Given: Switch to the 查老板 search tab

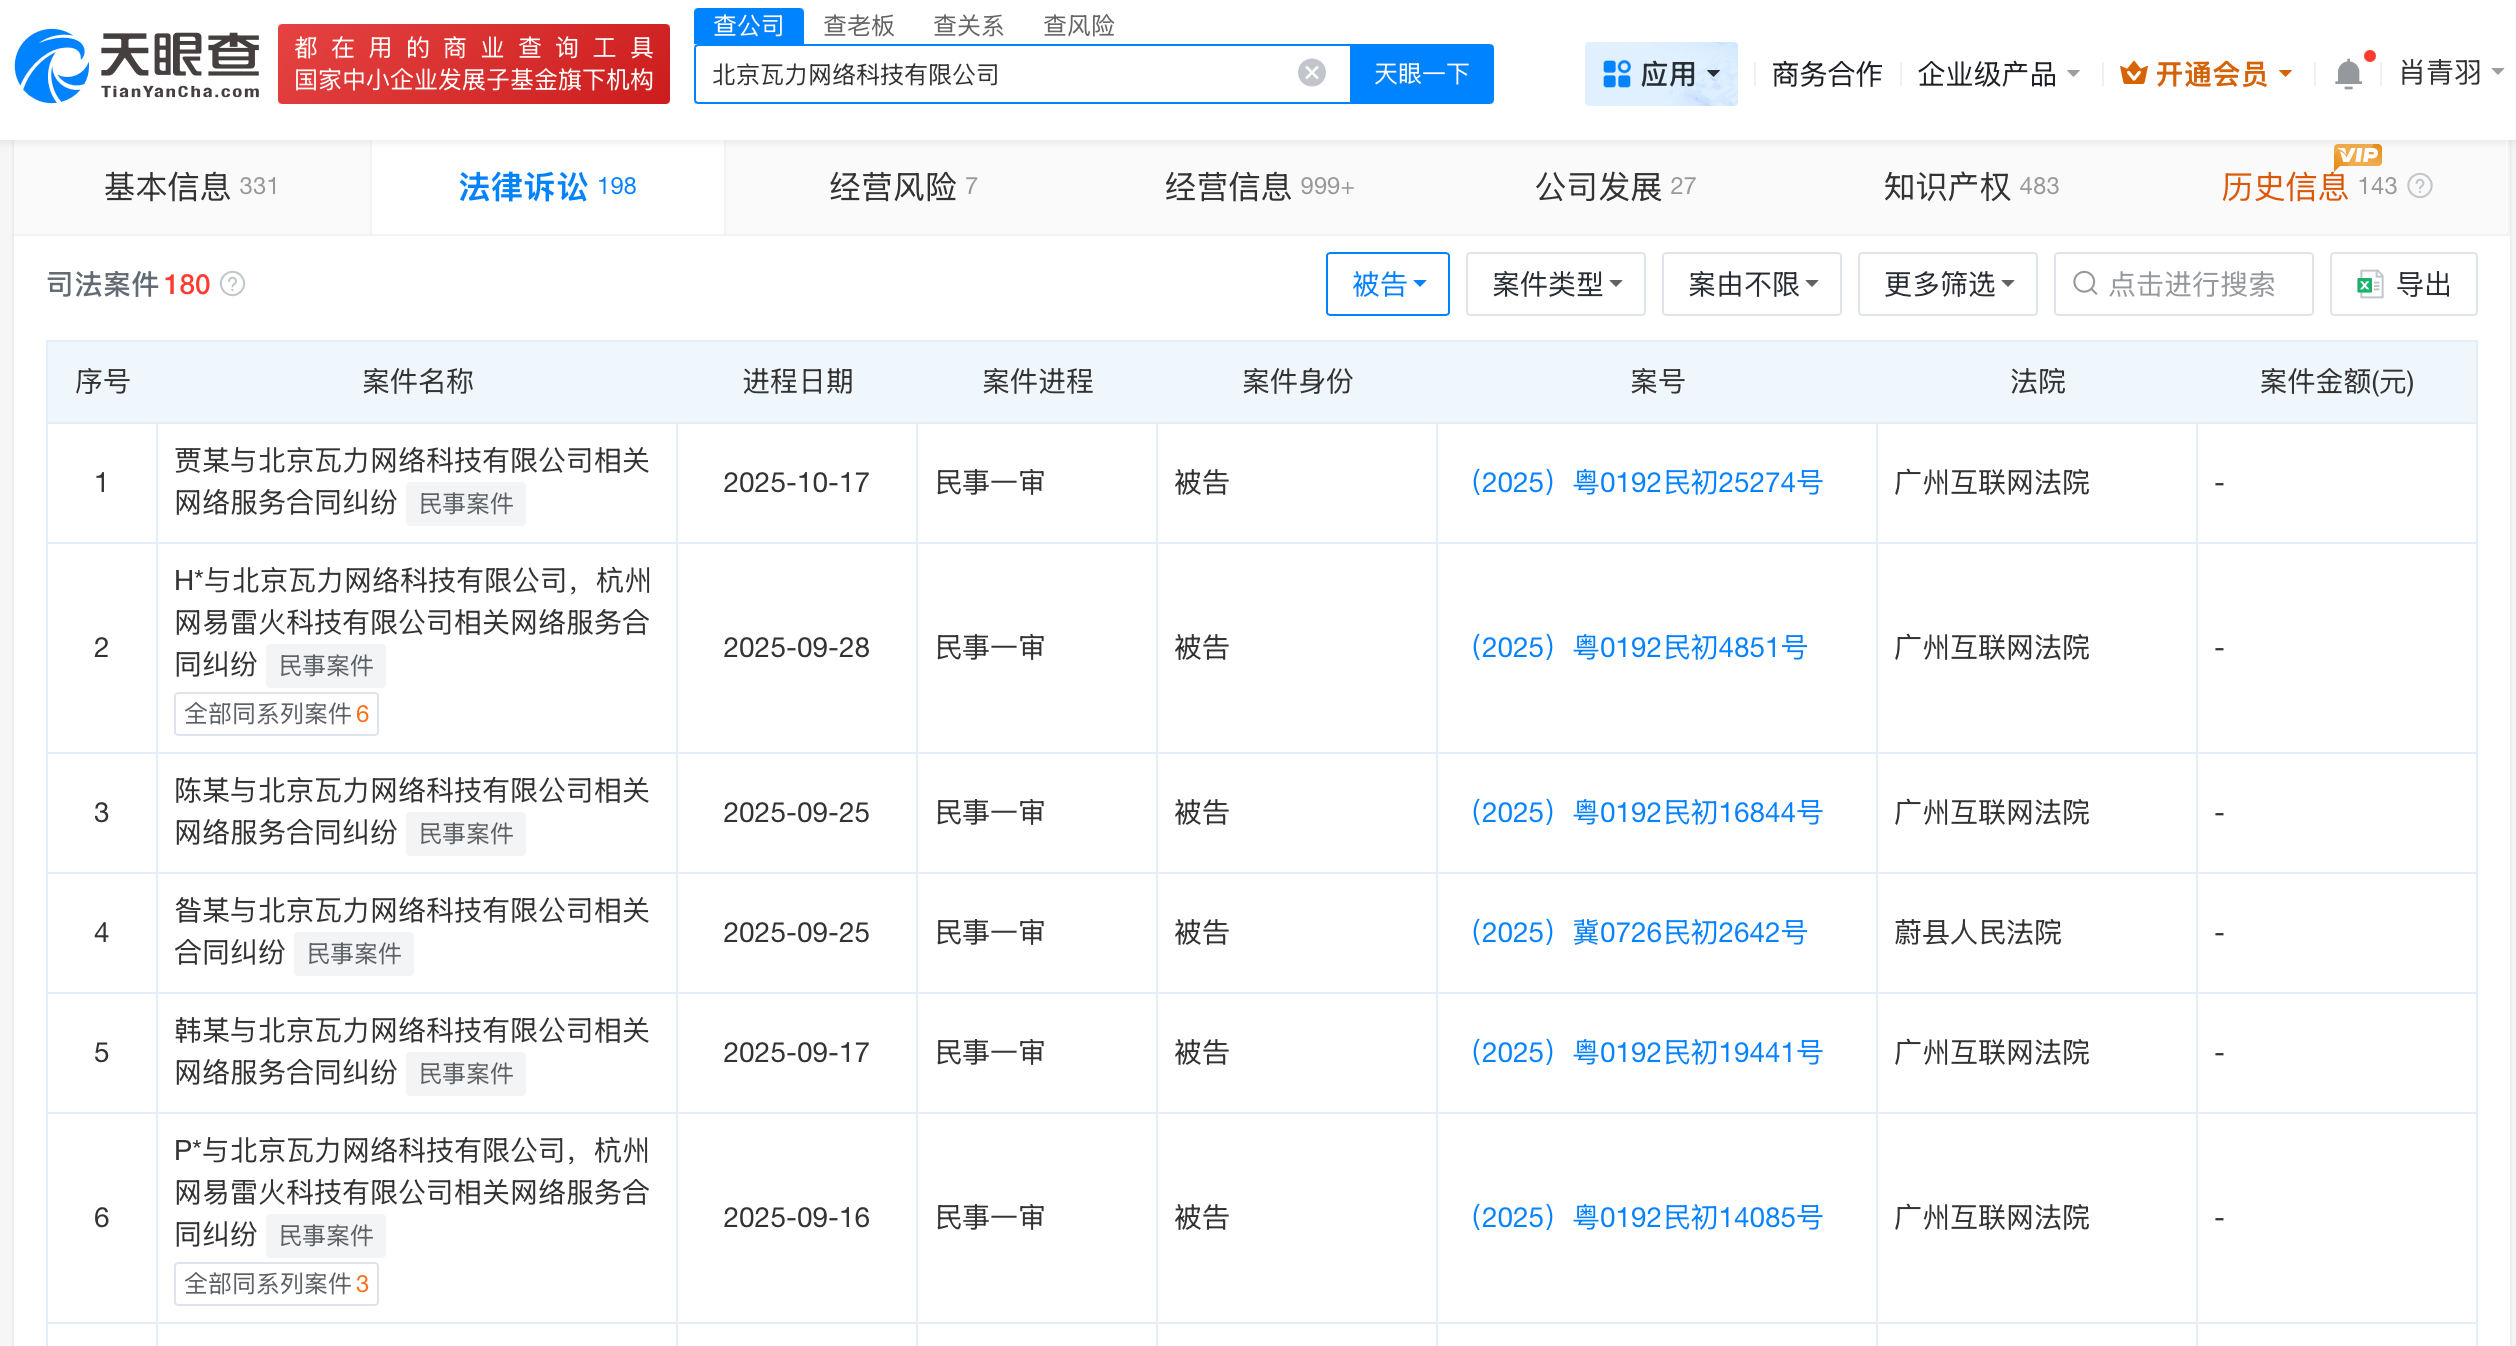Looking at the screenshot, I should click(x=858, y=25).
